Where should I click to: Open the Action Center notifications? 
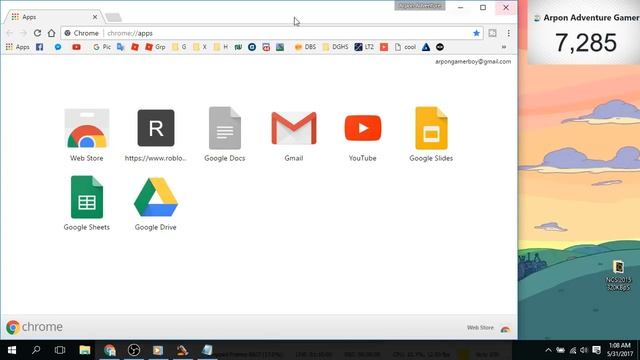click(x=596, y=350)
